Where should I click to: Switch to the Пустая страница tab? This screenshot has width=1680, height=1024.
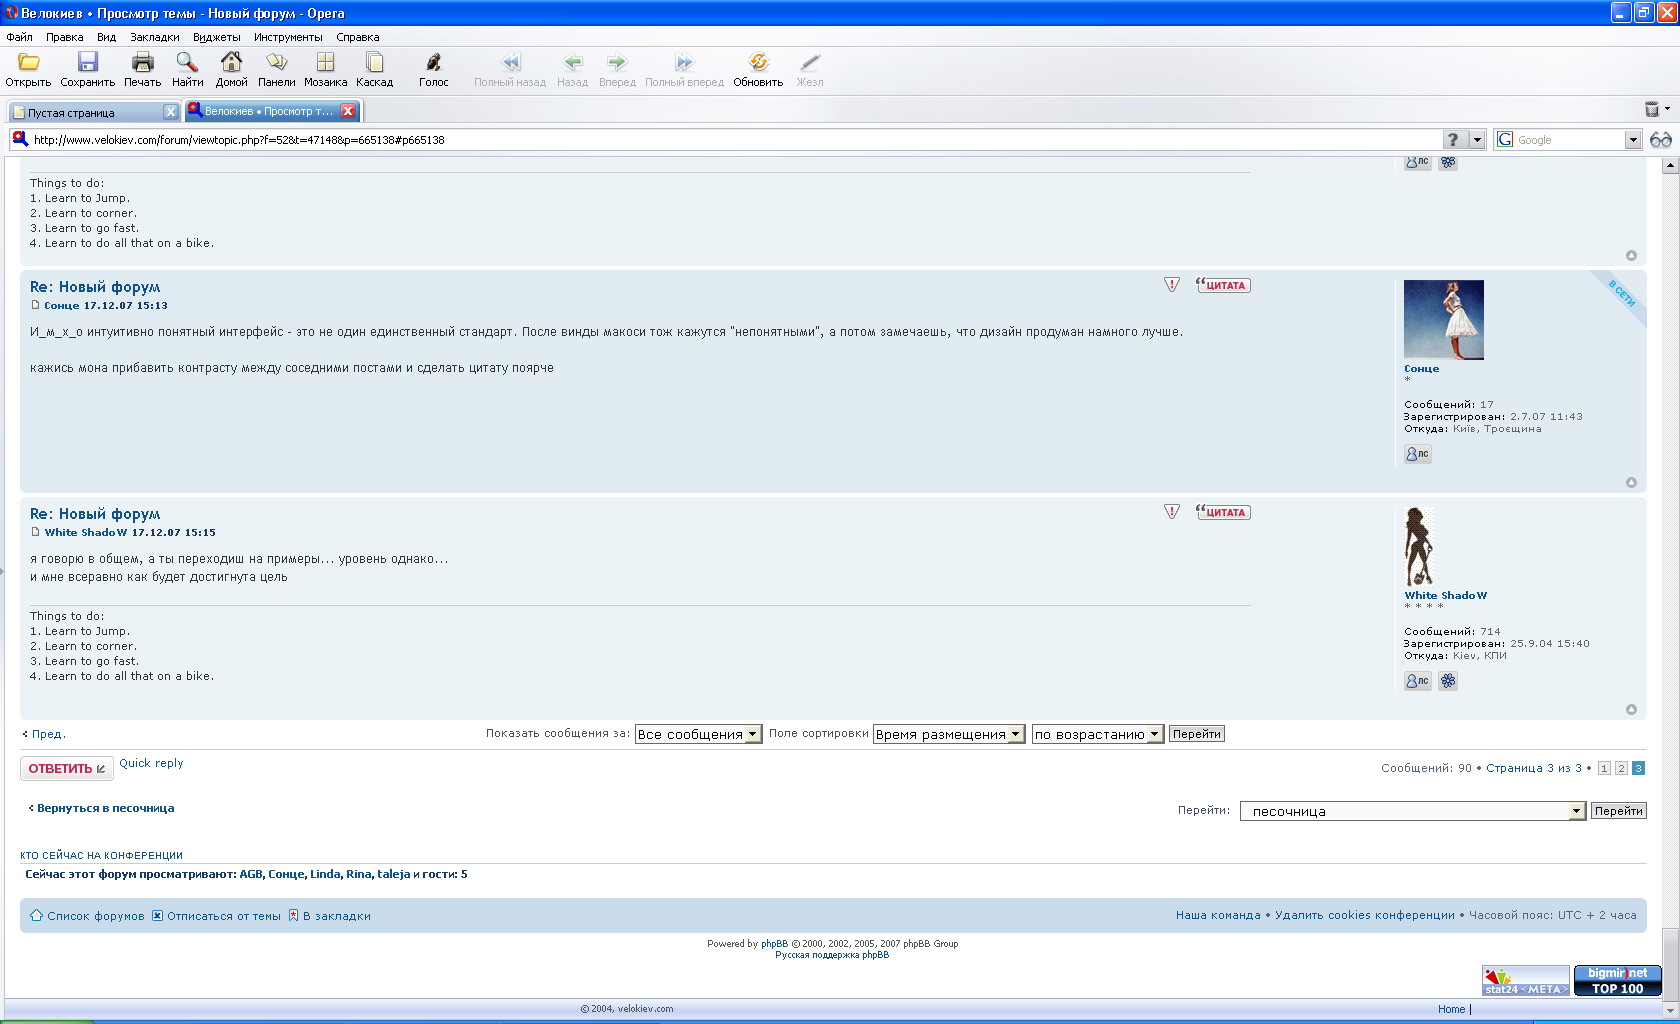(x=90, y=112)
